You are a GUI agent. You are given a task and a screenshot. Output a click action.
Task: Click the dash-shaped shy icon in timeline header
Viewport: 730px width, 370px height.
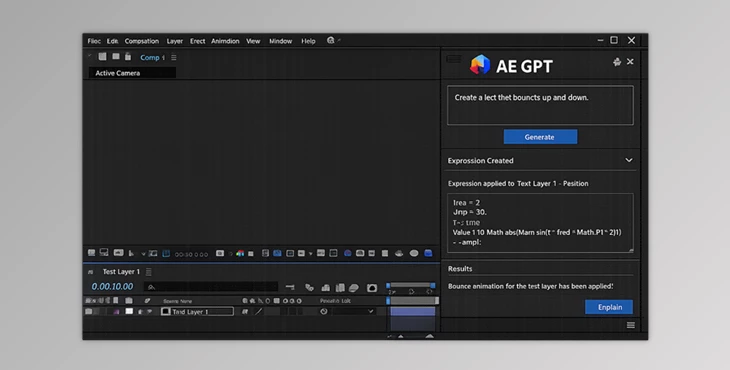coord(290,288)
